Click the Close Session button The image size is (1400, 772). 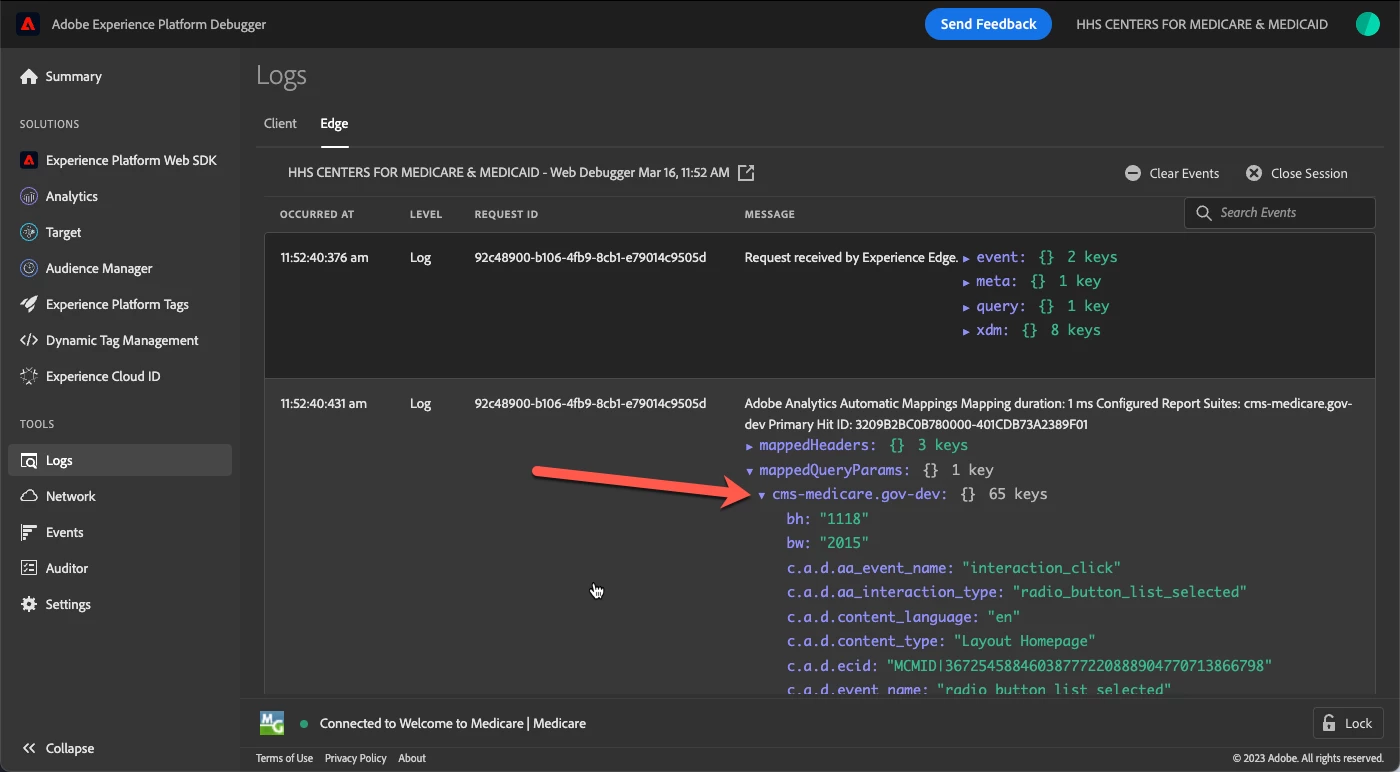pyautogui.click(x=1297, y=173)
